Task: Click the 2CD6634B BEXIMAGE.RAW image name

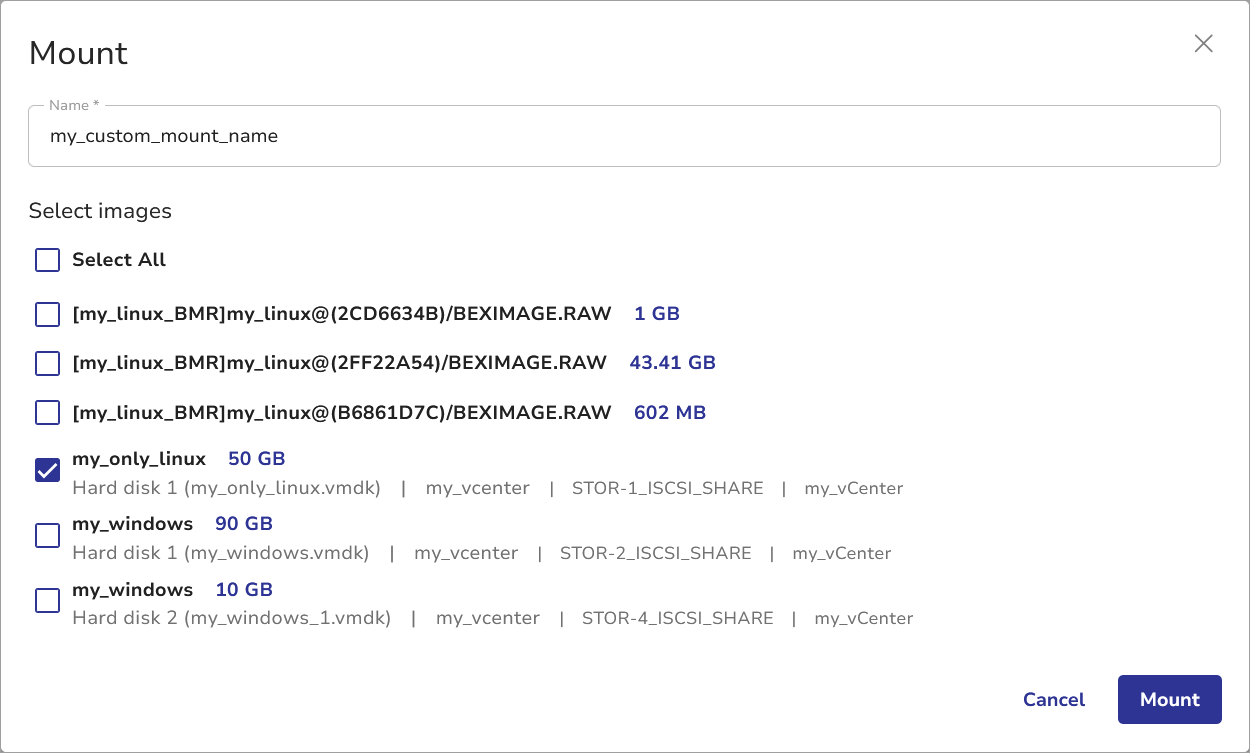Action: (x=341, y=314)
